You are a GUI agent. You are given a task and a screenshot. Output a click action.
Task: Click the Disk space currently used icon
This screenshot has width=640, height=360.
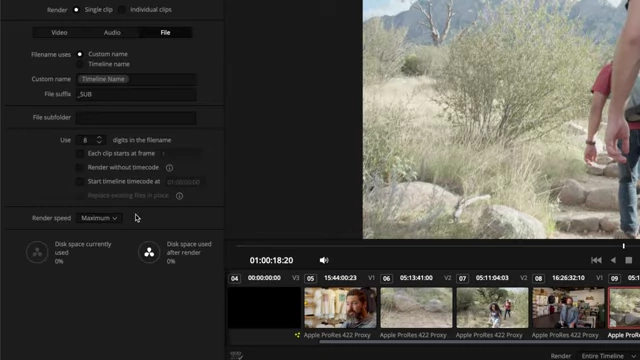tap(37, 252)
